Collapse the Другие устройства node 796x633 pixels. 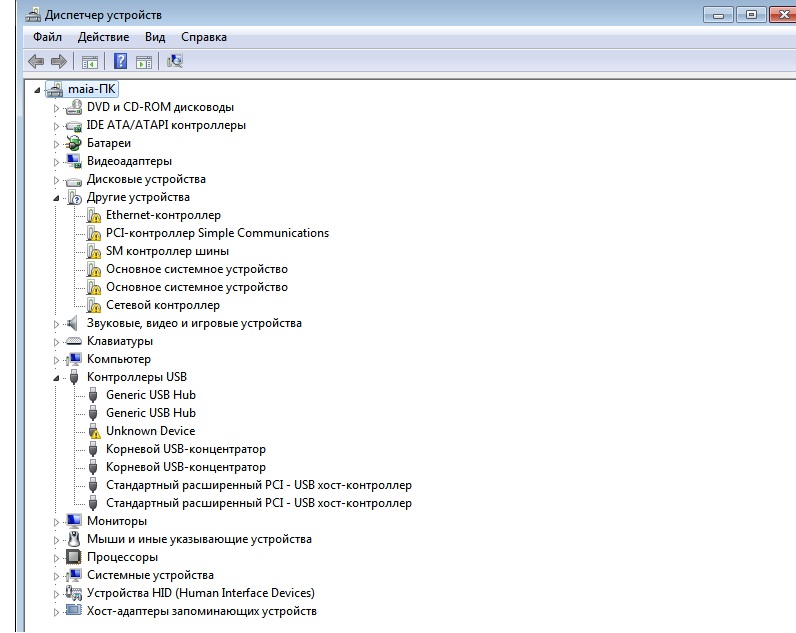pyautogui.click(x=56, y=198)
